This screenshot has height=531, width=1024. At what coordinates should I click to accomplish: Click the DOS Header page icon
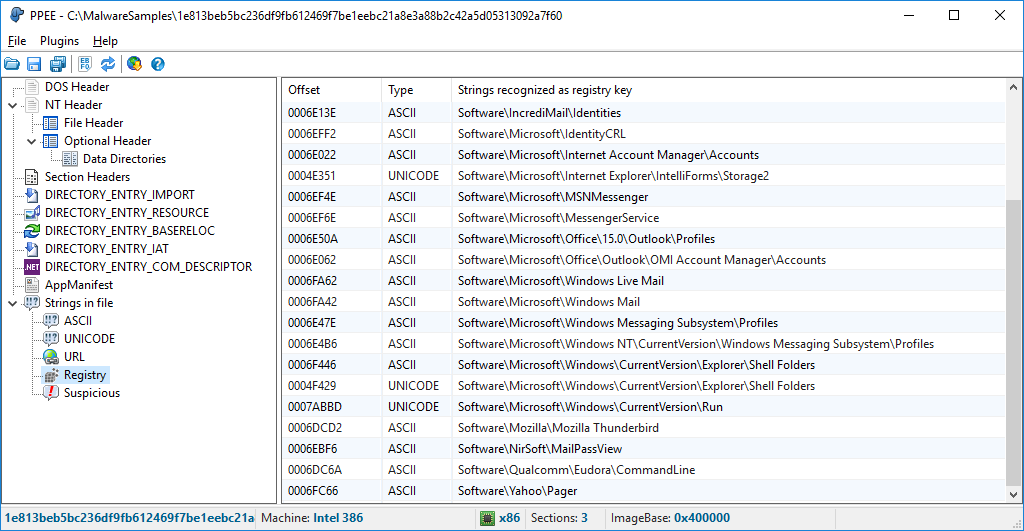[x=31, y=87]
